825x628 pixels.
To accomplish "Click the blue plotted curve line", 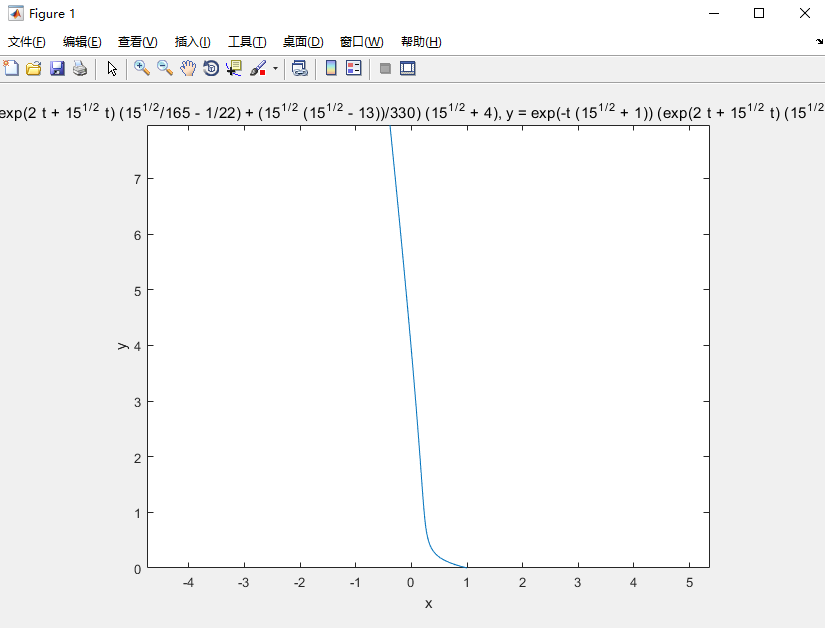I will click(x=412, y=347).
